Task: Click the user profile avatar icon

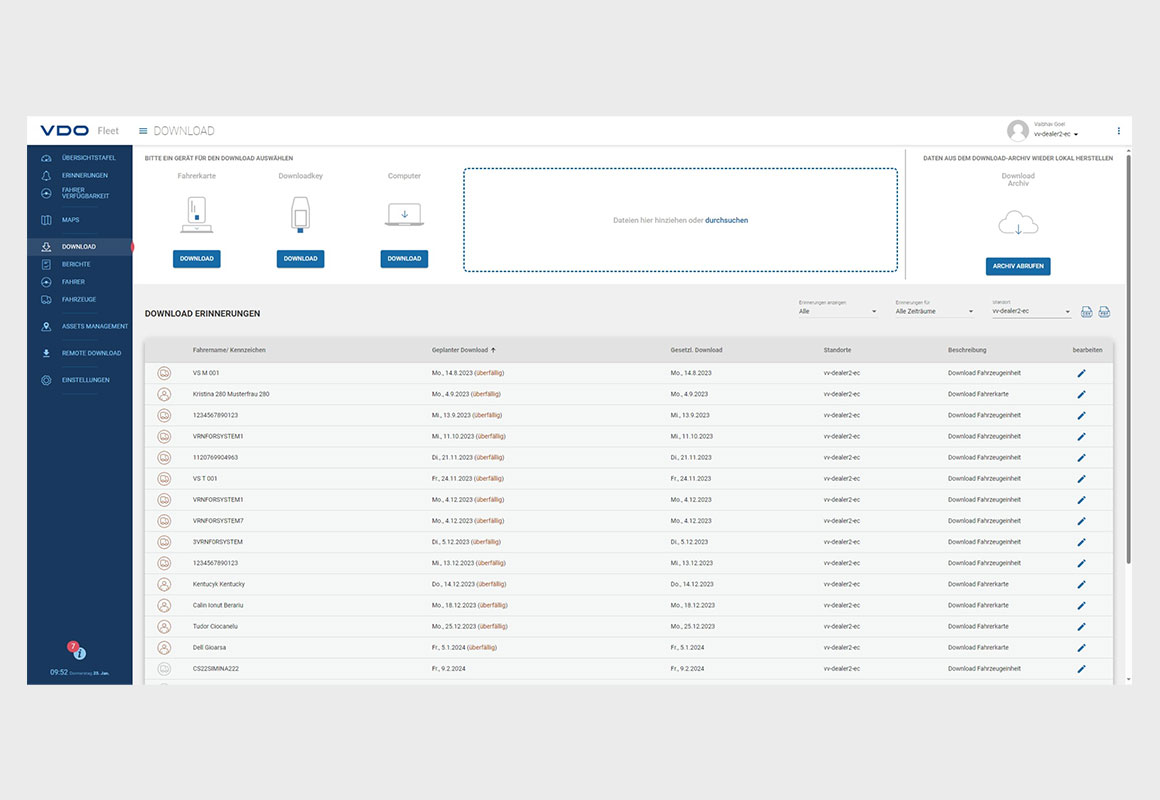Action: 1018,131
